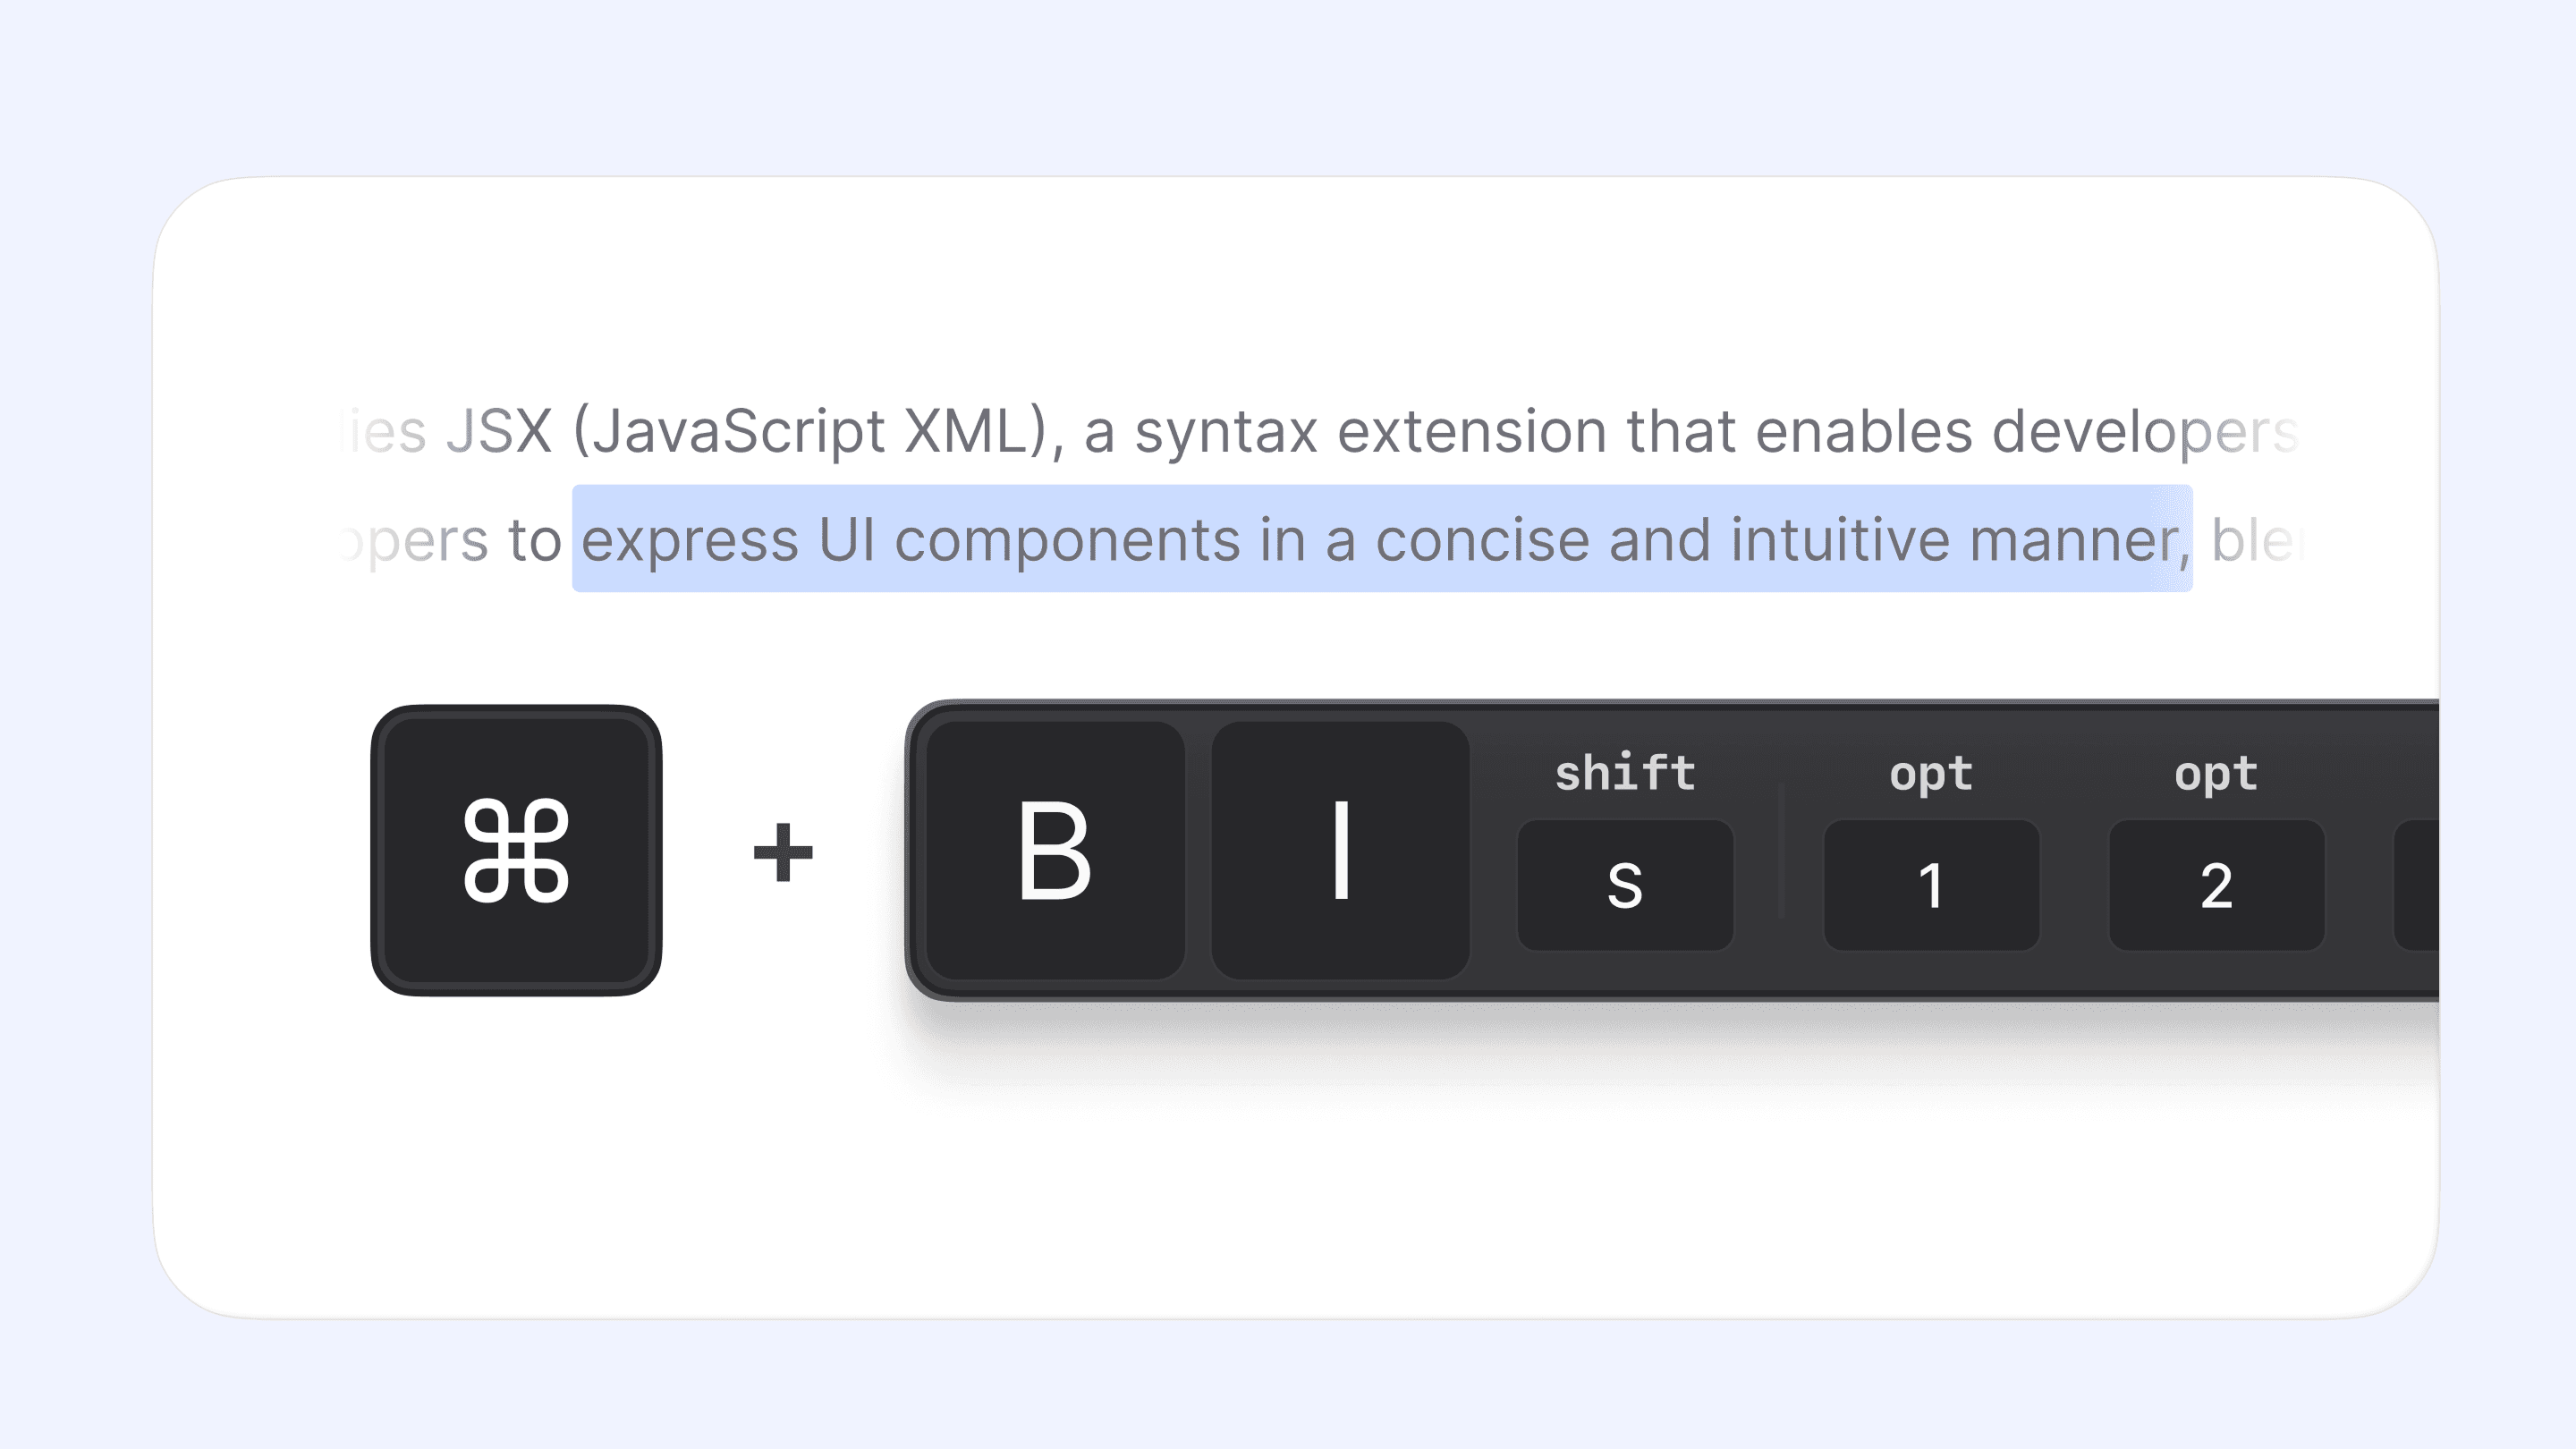
Task: Click the opt label above 1
Action: coord(1931,775)
